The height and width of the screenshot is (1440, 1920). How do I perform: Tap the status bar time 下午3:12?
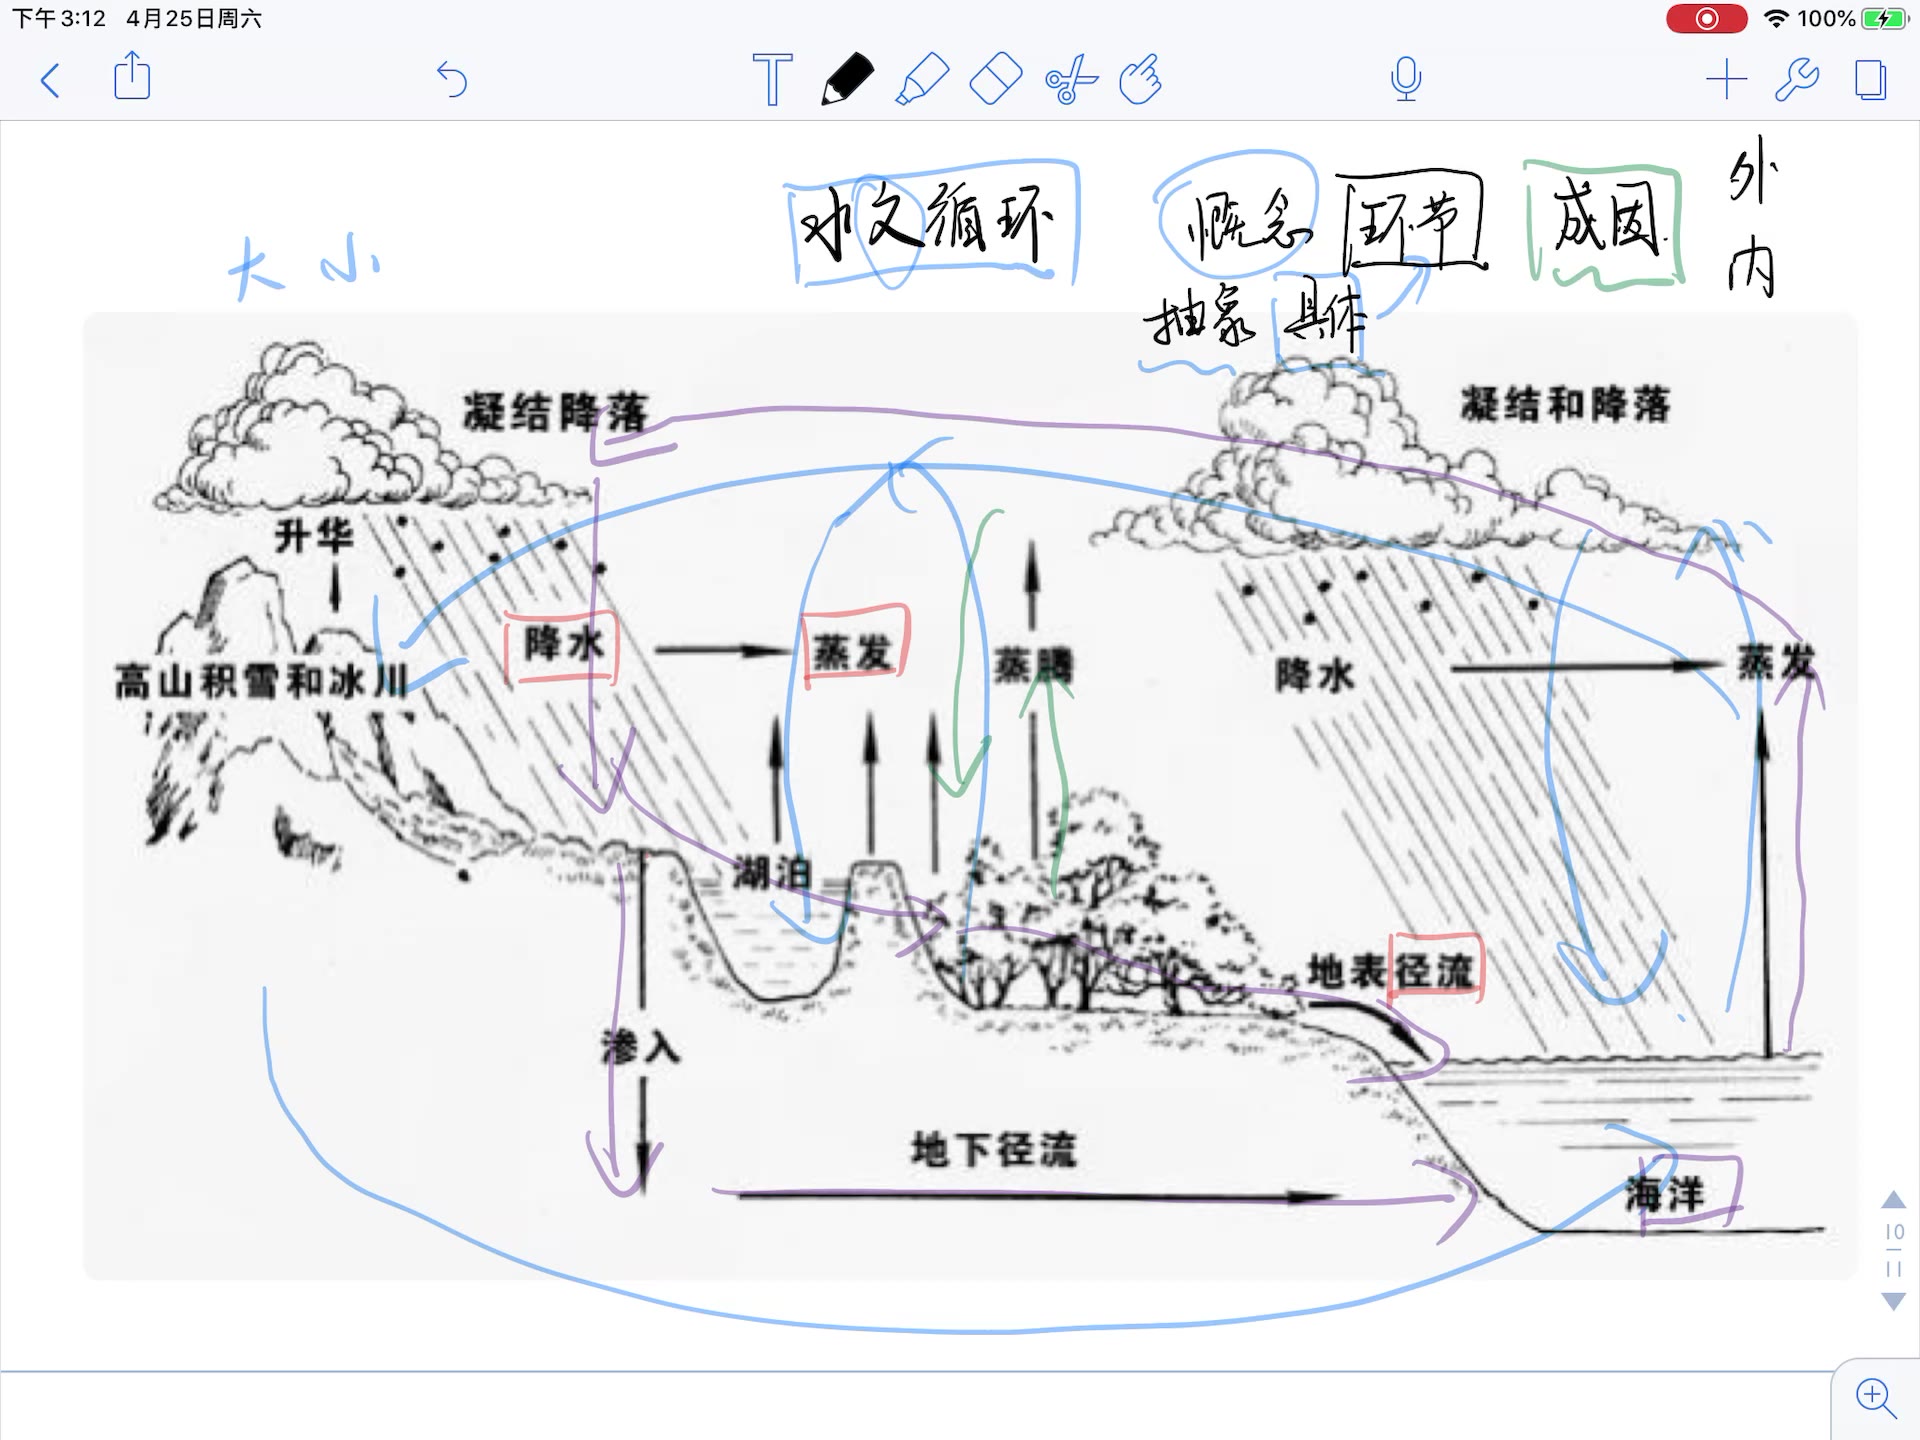[x=58, y=18]
